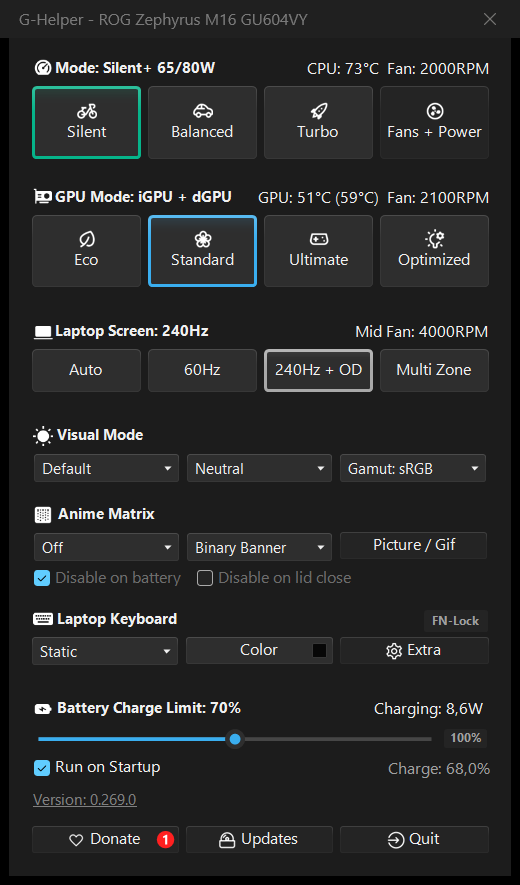This screenshot has width=520, height=885.
Task: Select Standard GPU mode
Action: [202, 251]
